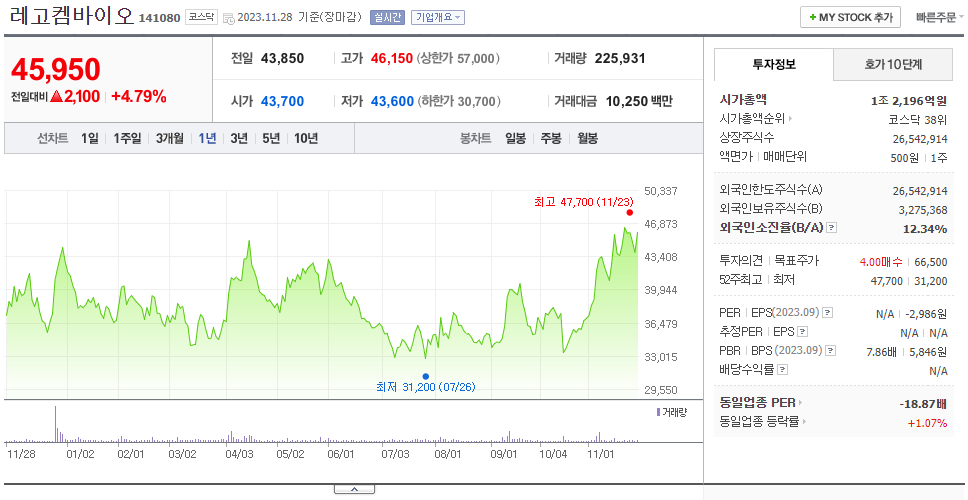Screen dimensions: 968x500
Task: Open help icon next to PER EPS(2023.09)
Action: pyautogui.click(x=828, y=313)
